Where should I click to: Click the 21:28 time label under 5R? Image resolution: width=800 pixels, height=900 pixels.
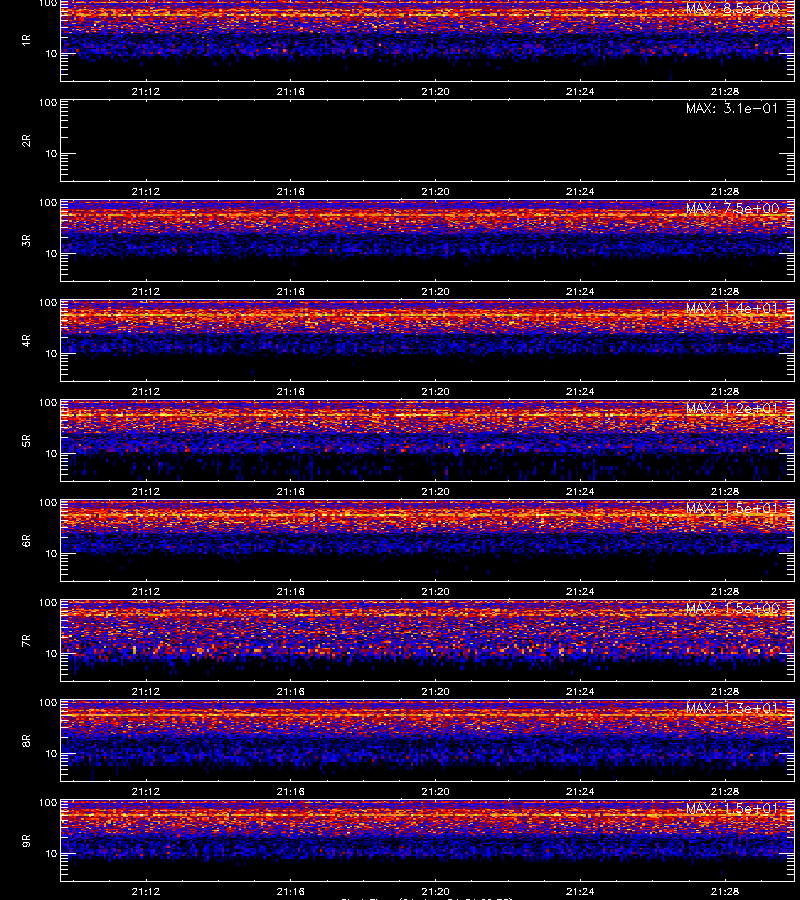tap(725, 492)
